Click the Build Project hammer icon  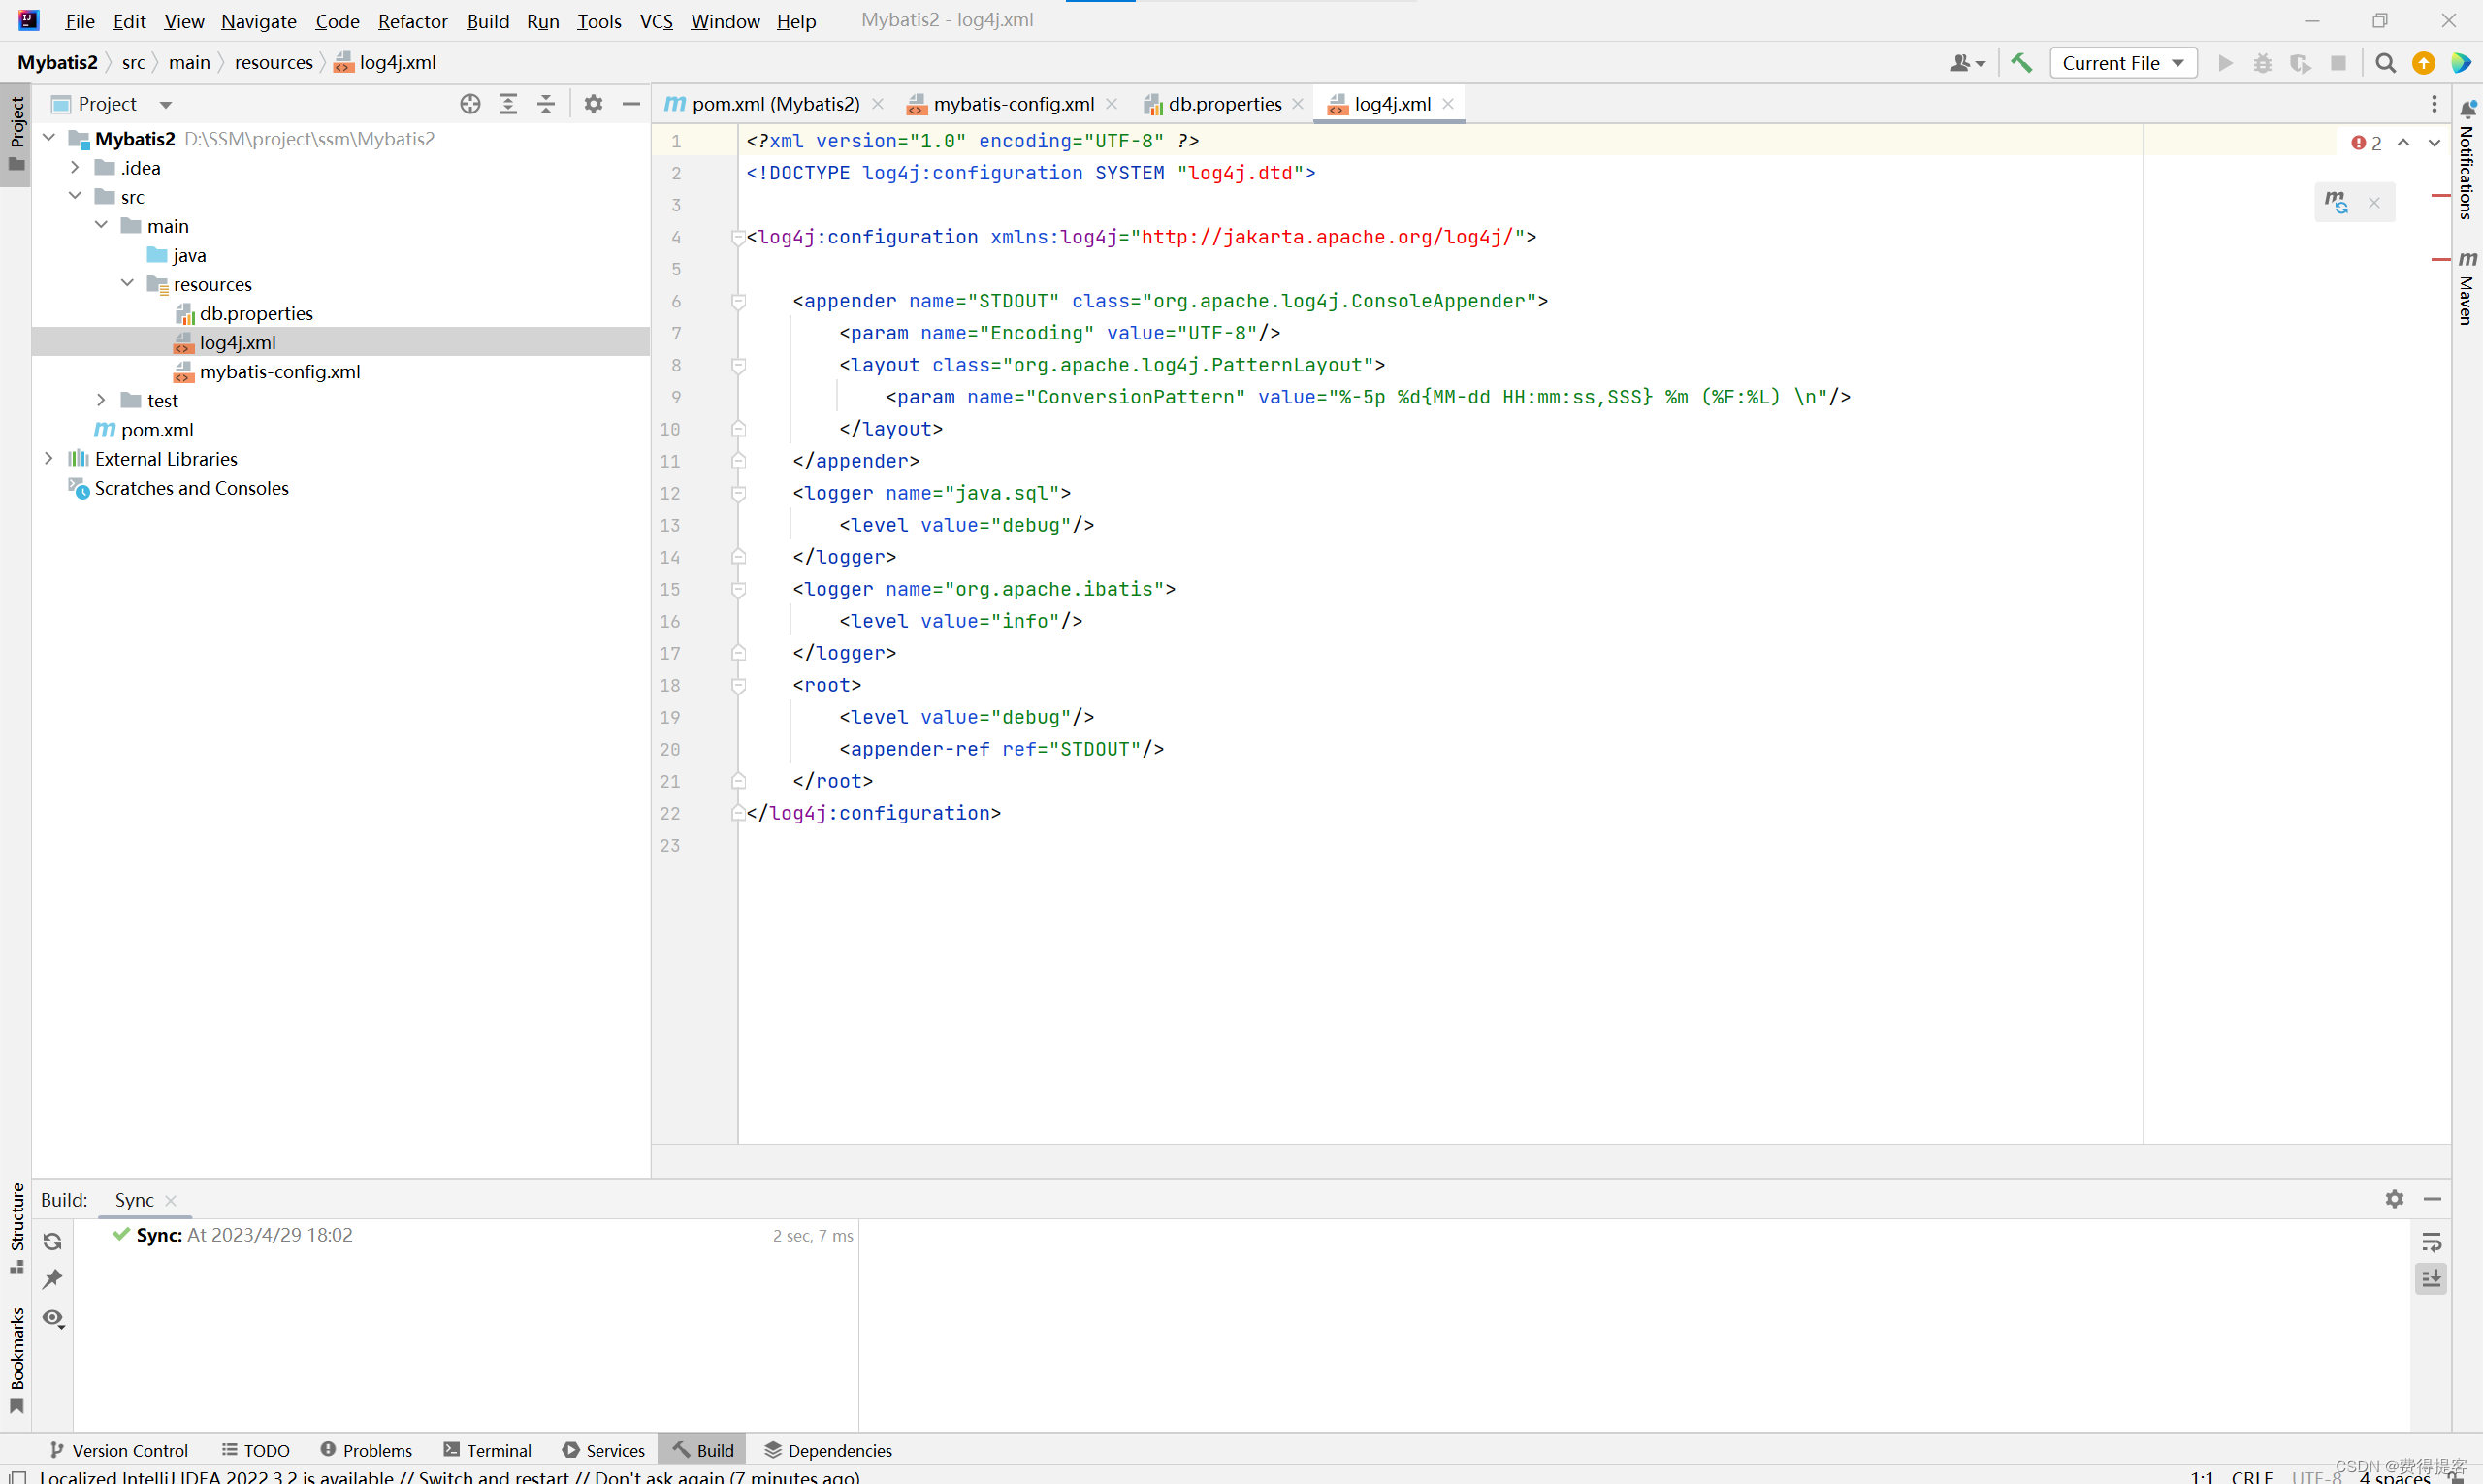coord(2021,63)
